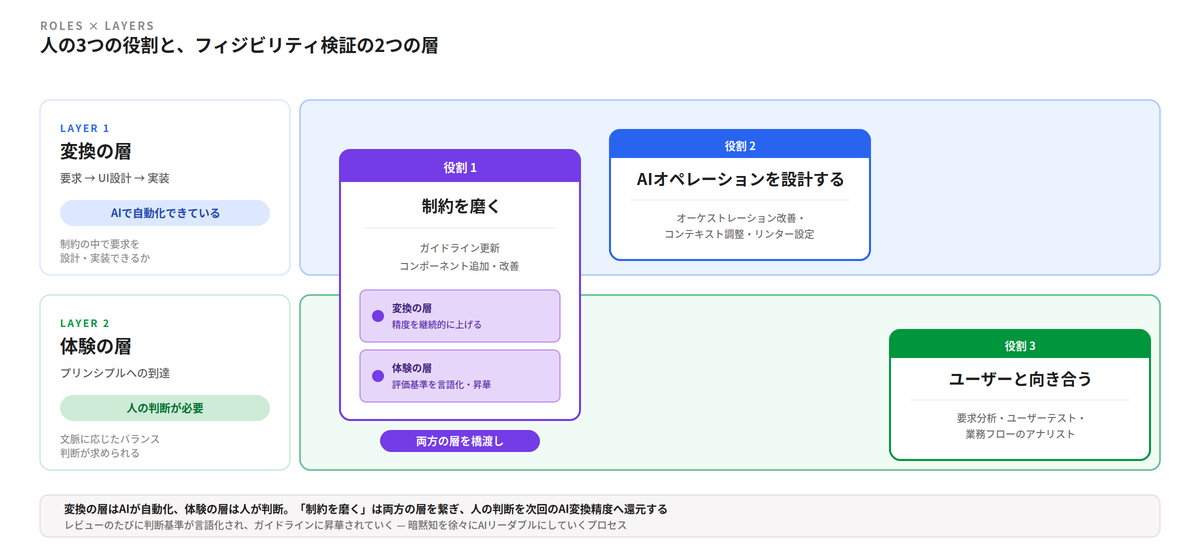Screen dimensions: 1200x560
Task: Click the 'コンポーネント追加・改善' line
Action: (x=460, y=266)
